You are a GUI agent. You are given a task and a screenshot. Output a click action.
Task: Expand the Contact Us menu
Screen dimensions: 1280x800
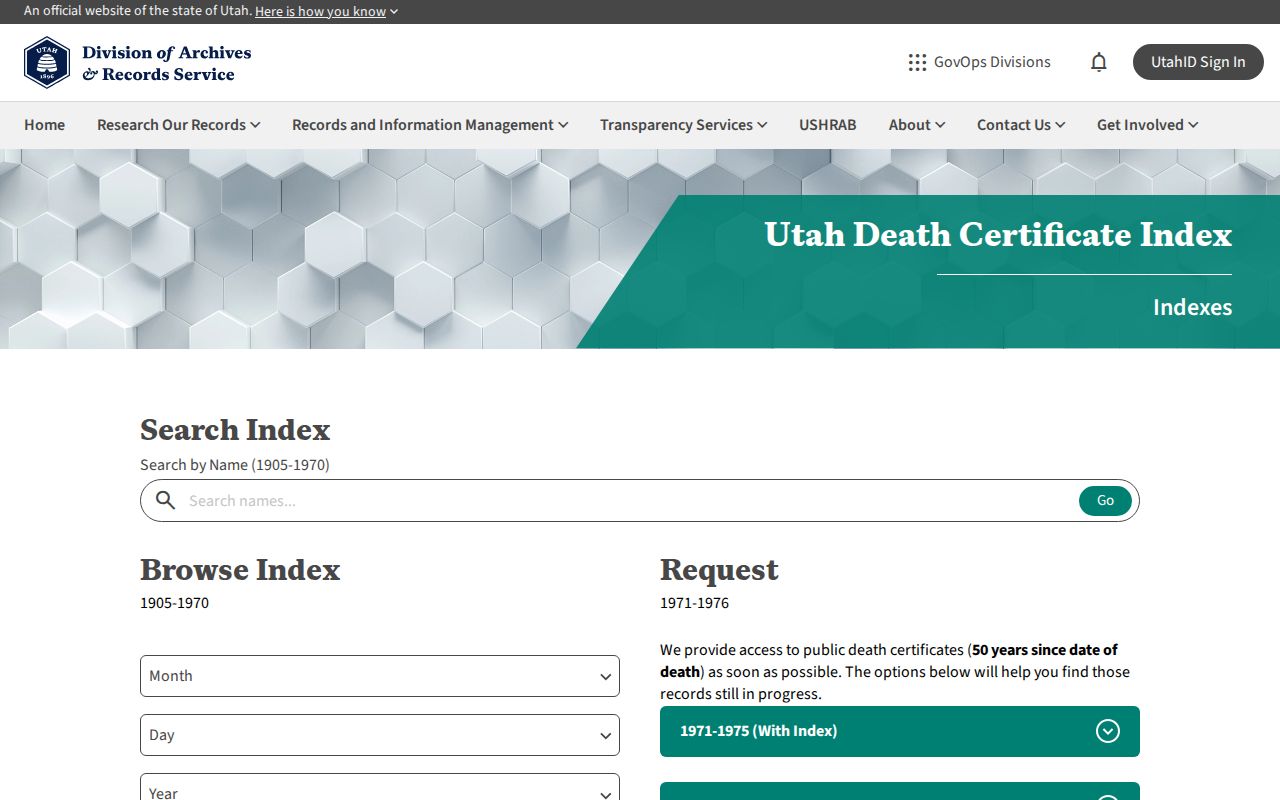click(x=1021, y=125)
